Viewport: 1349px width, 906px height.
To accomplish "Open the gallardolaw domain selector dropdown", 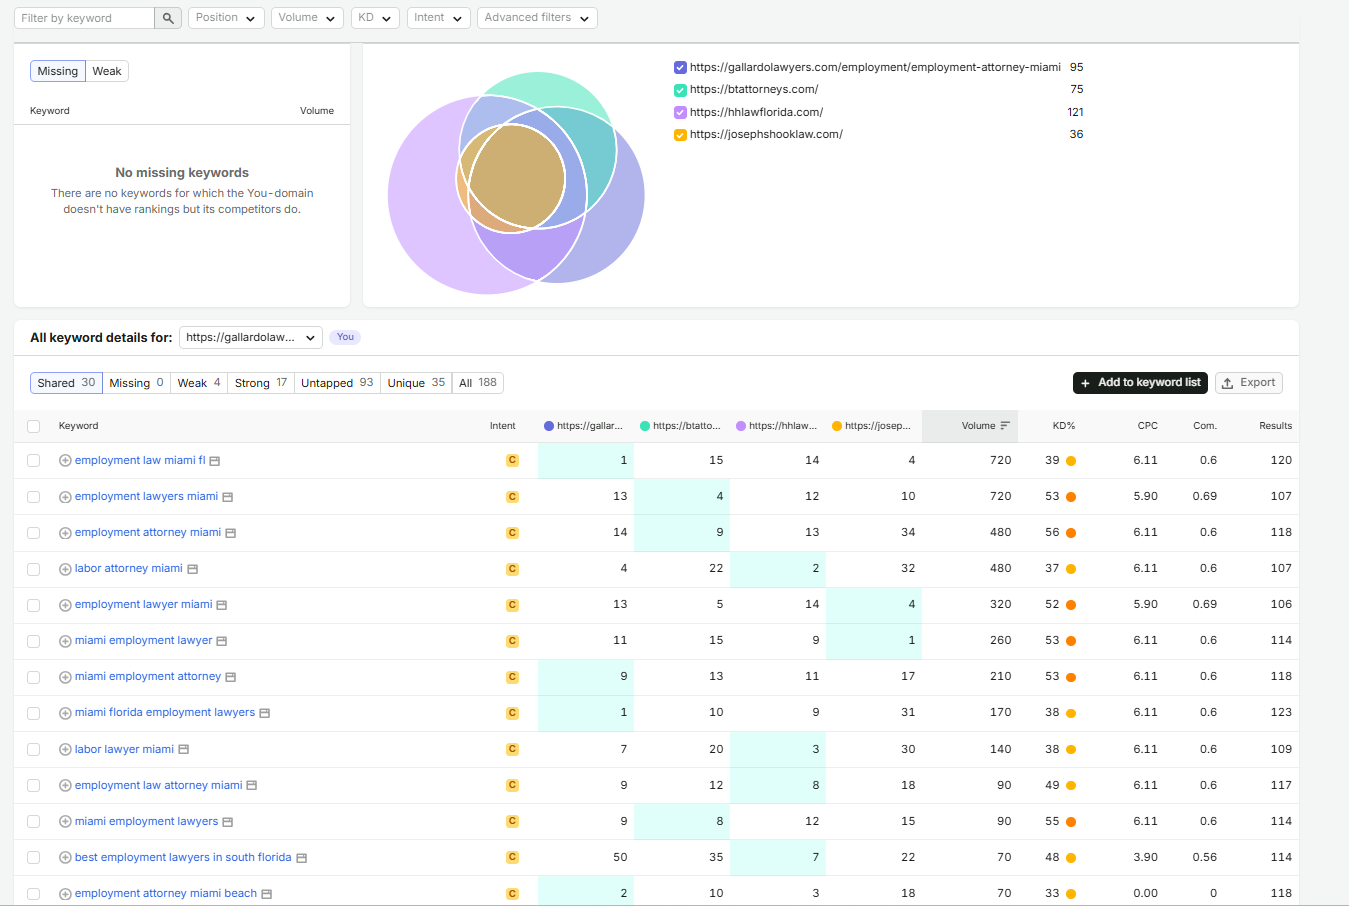I will coord(251,338).
